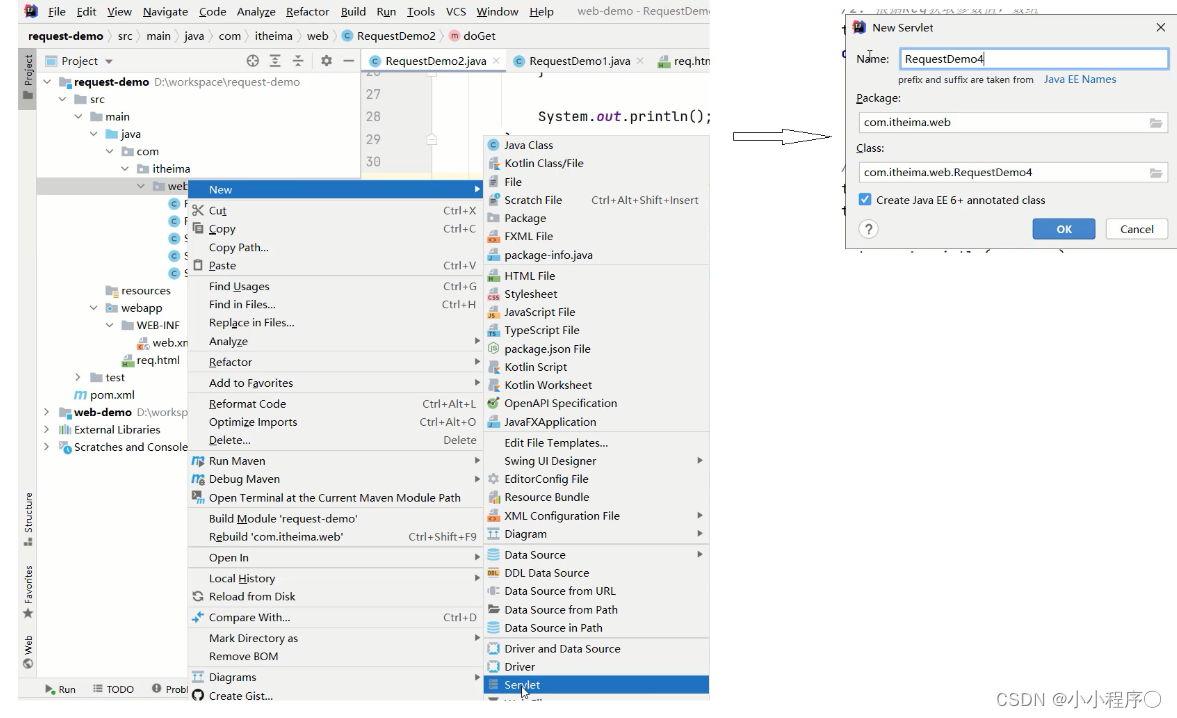1177x718 pixels.
Task: Collapse the webapp folder node
Action: 93,308
